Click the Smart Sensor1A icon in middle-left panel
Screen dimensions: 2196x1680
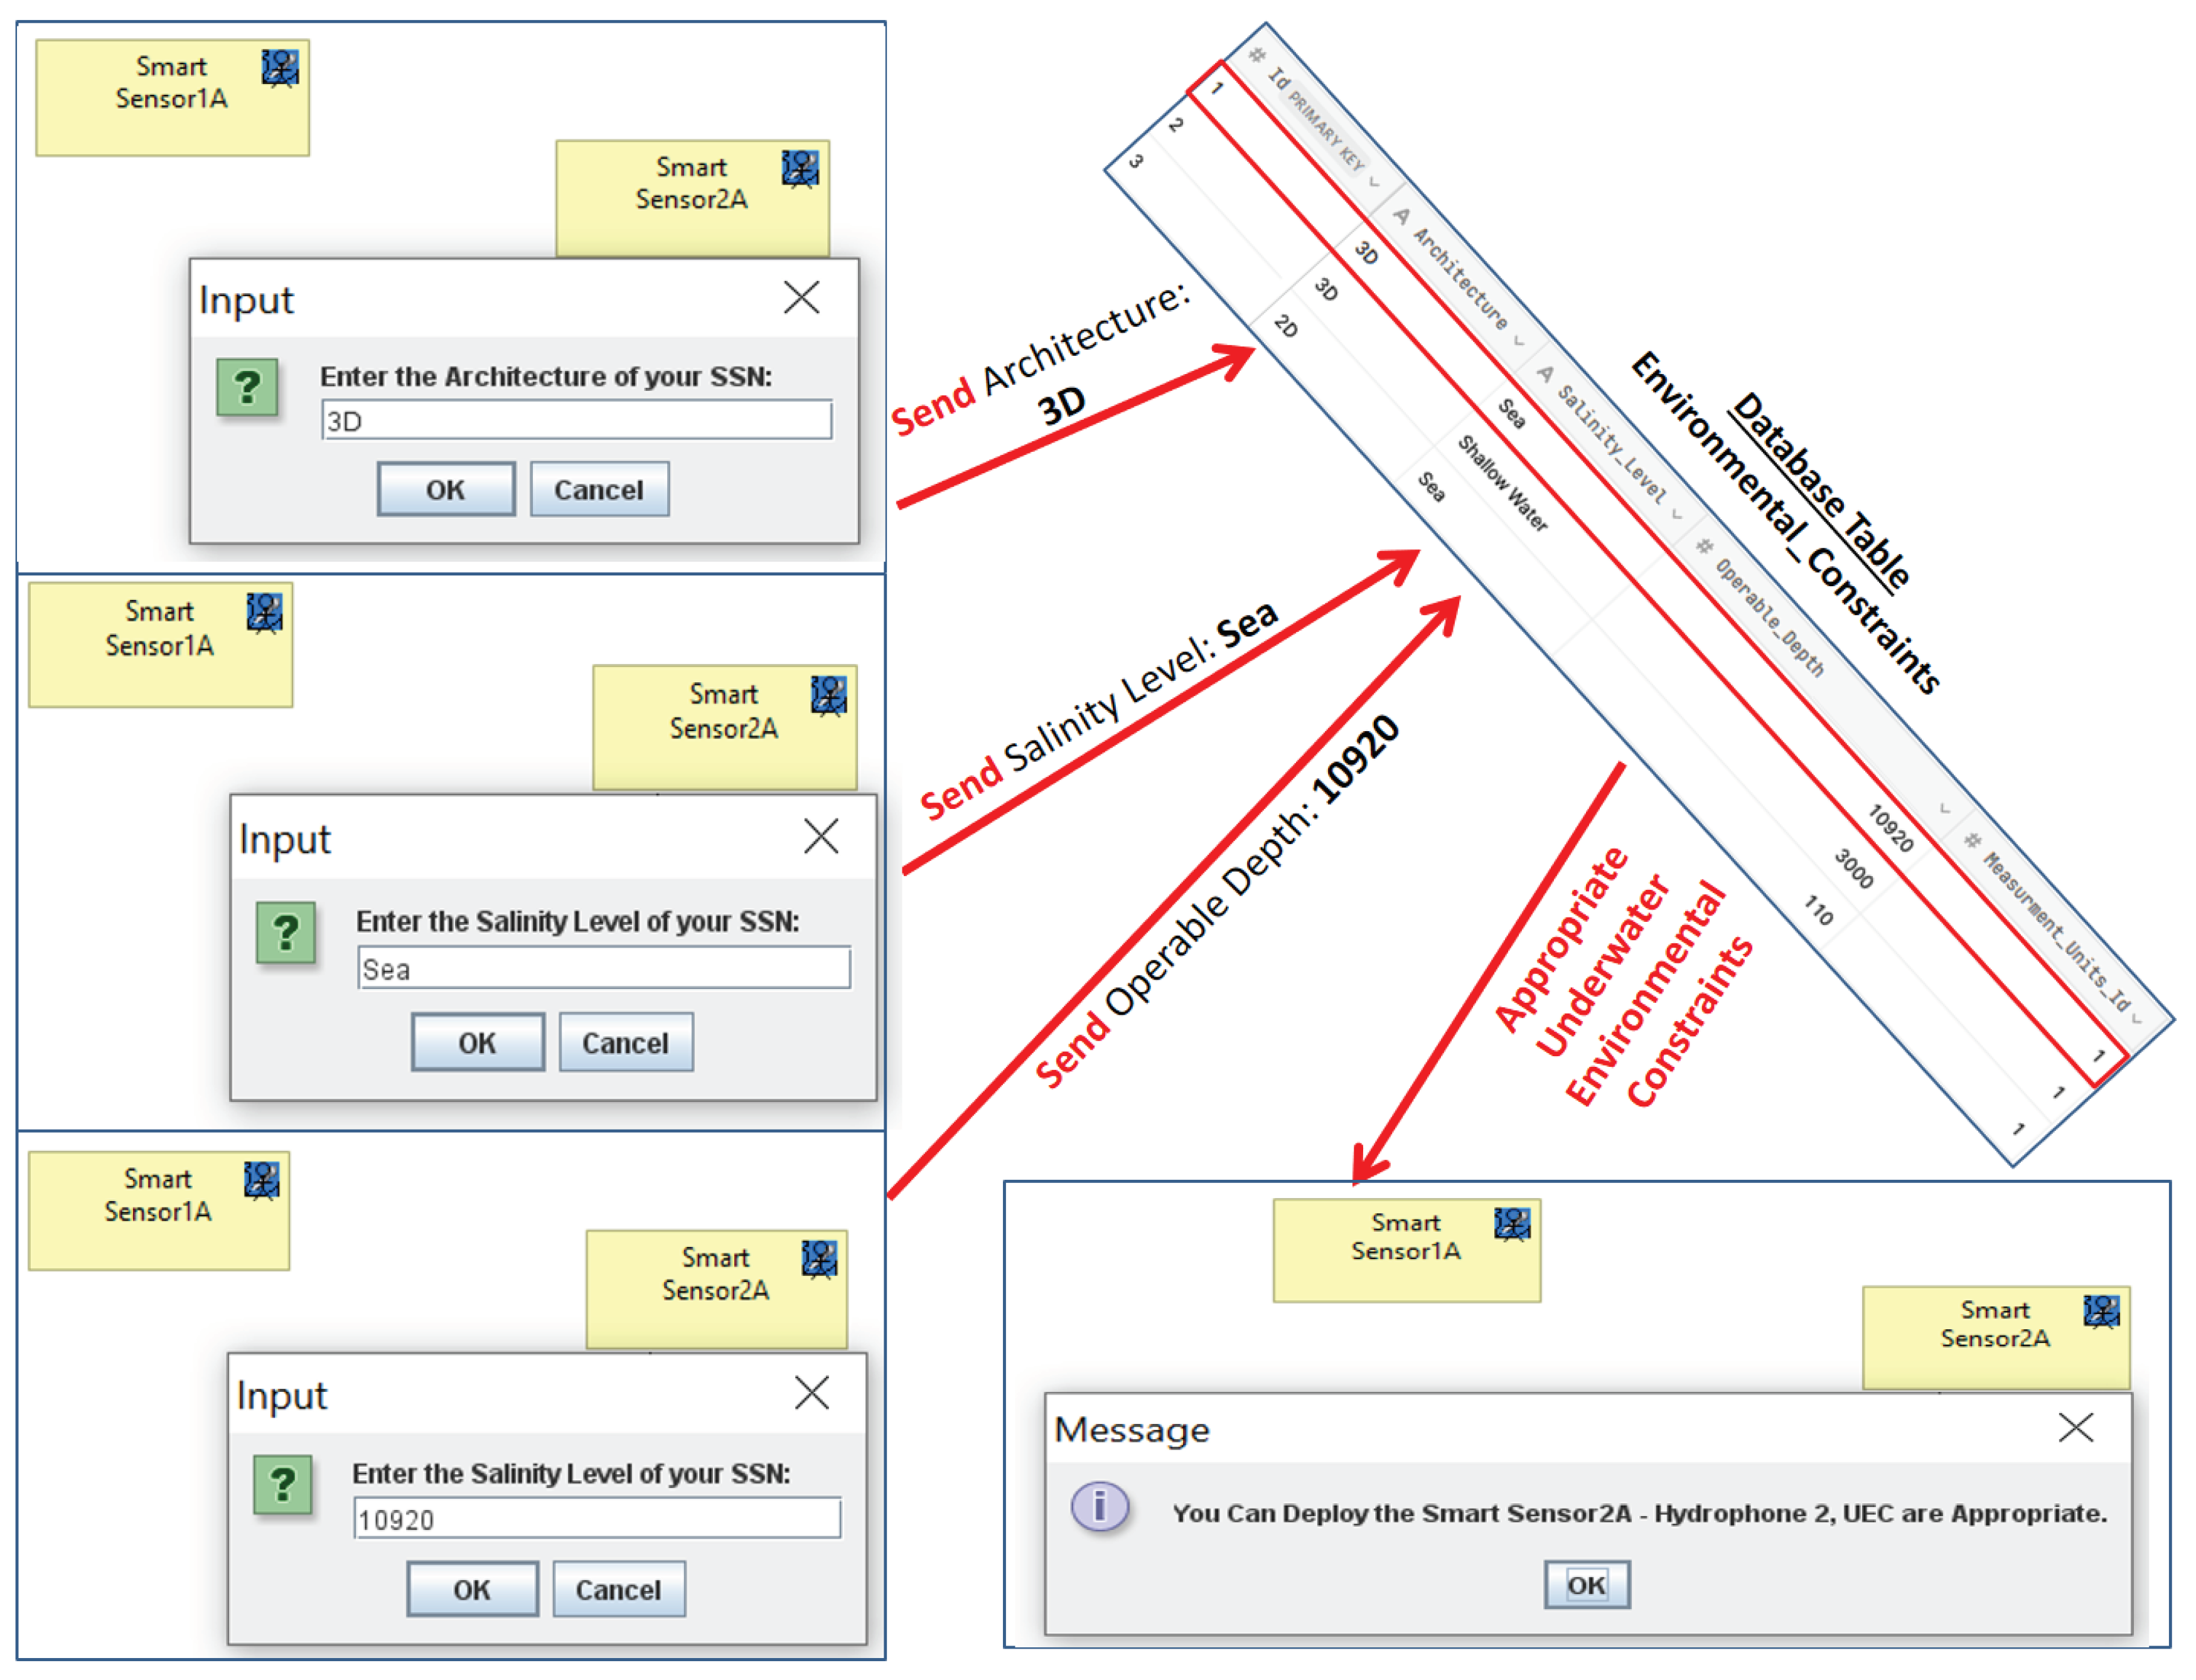pyautogui.click(x=266, y=611)
